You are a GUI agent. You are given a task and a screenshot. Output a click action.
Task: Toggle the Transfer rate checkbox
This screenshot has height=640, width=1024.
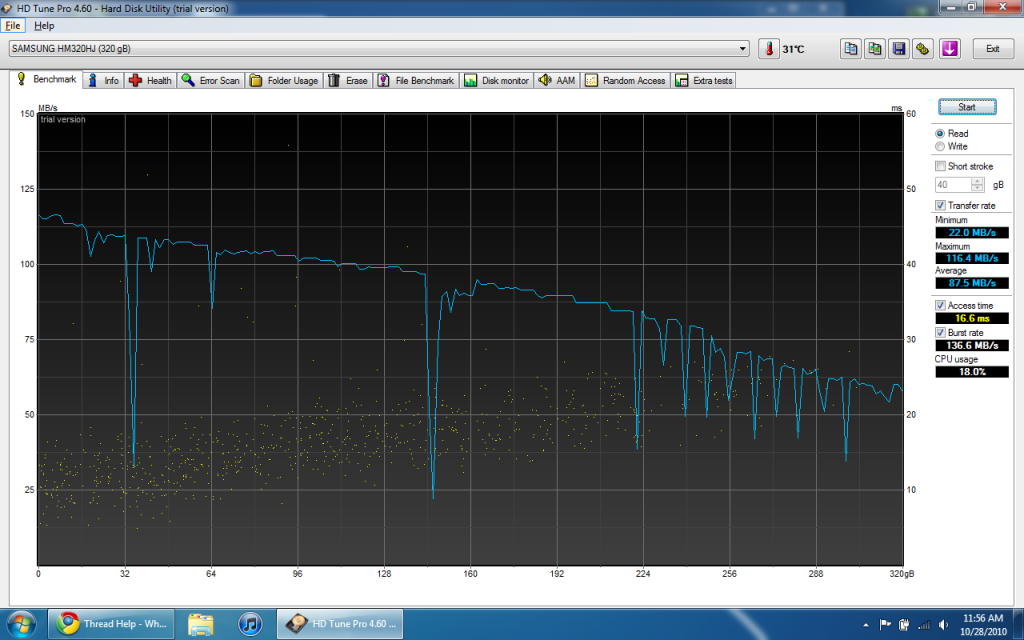coord(940,205)
